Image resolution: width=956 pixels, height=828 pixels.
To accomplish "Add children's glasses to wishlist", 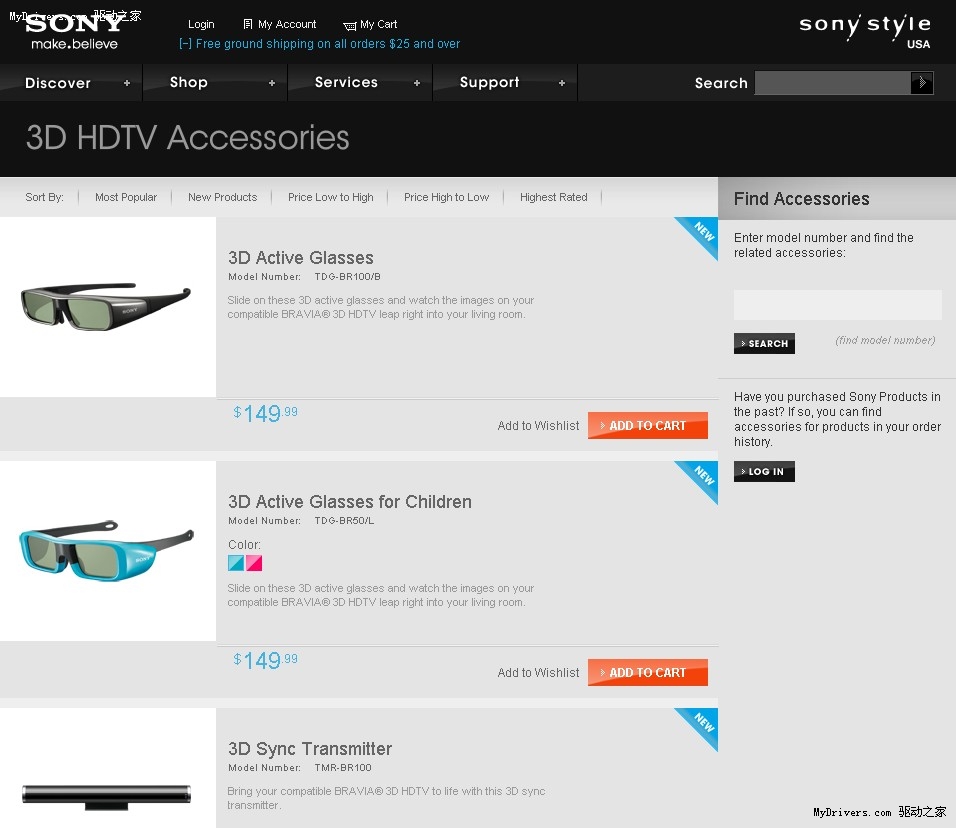I will click(x=538, y=673).
